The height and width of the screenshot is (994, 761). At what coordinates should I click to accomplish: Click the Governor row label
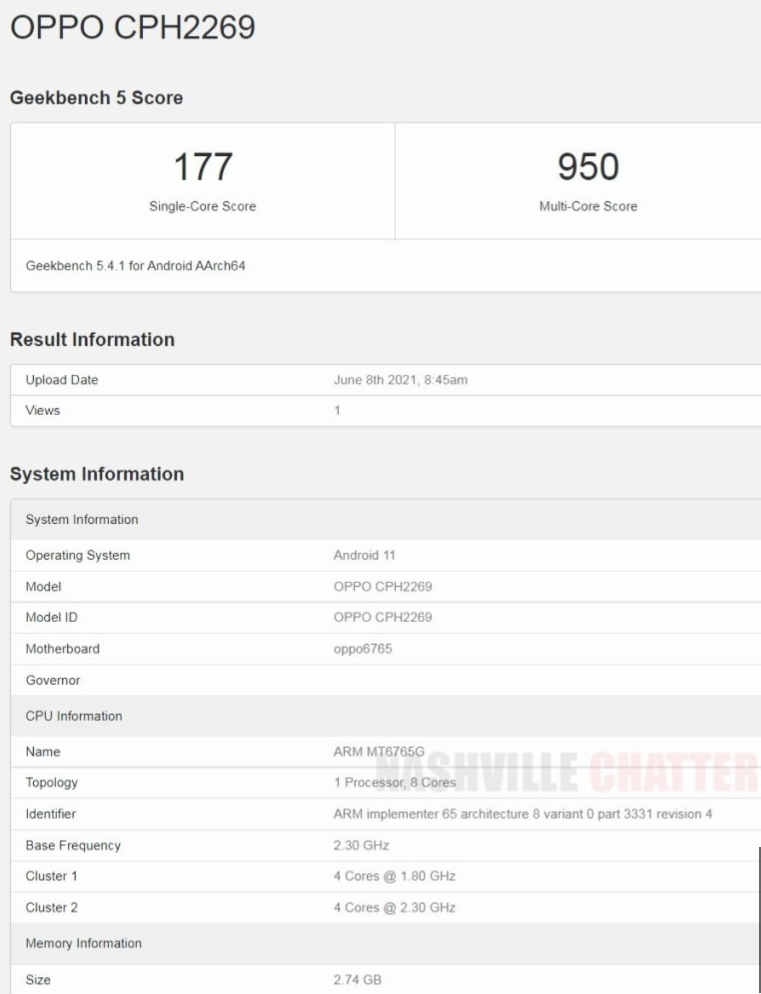[x=53, y=680]
